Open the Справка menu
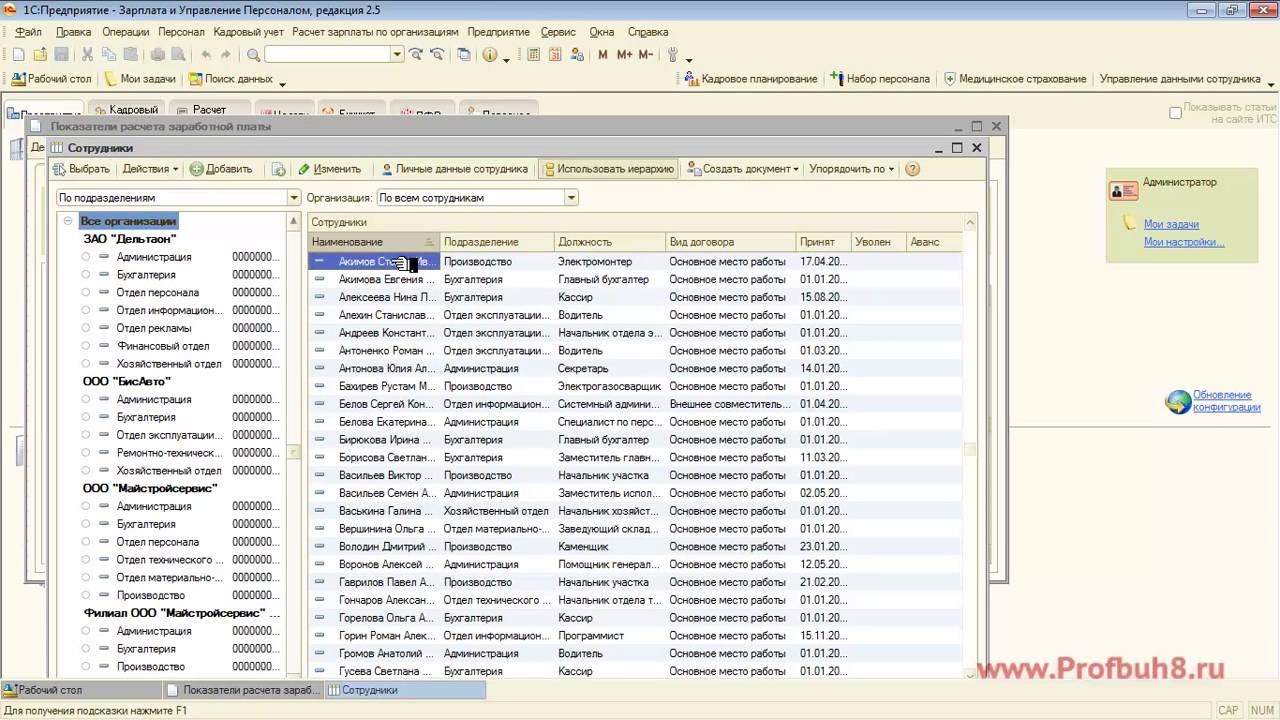Screen dimensions: 1280x720 coord(648,32)
